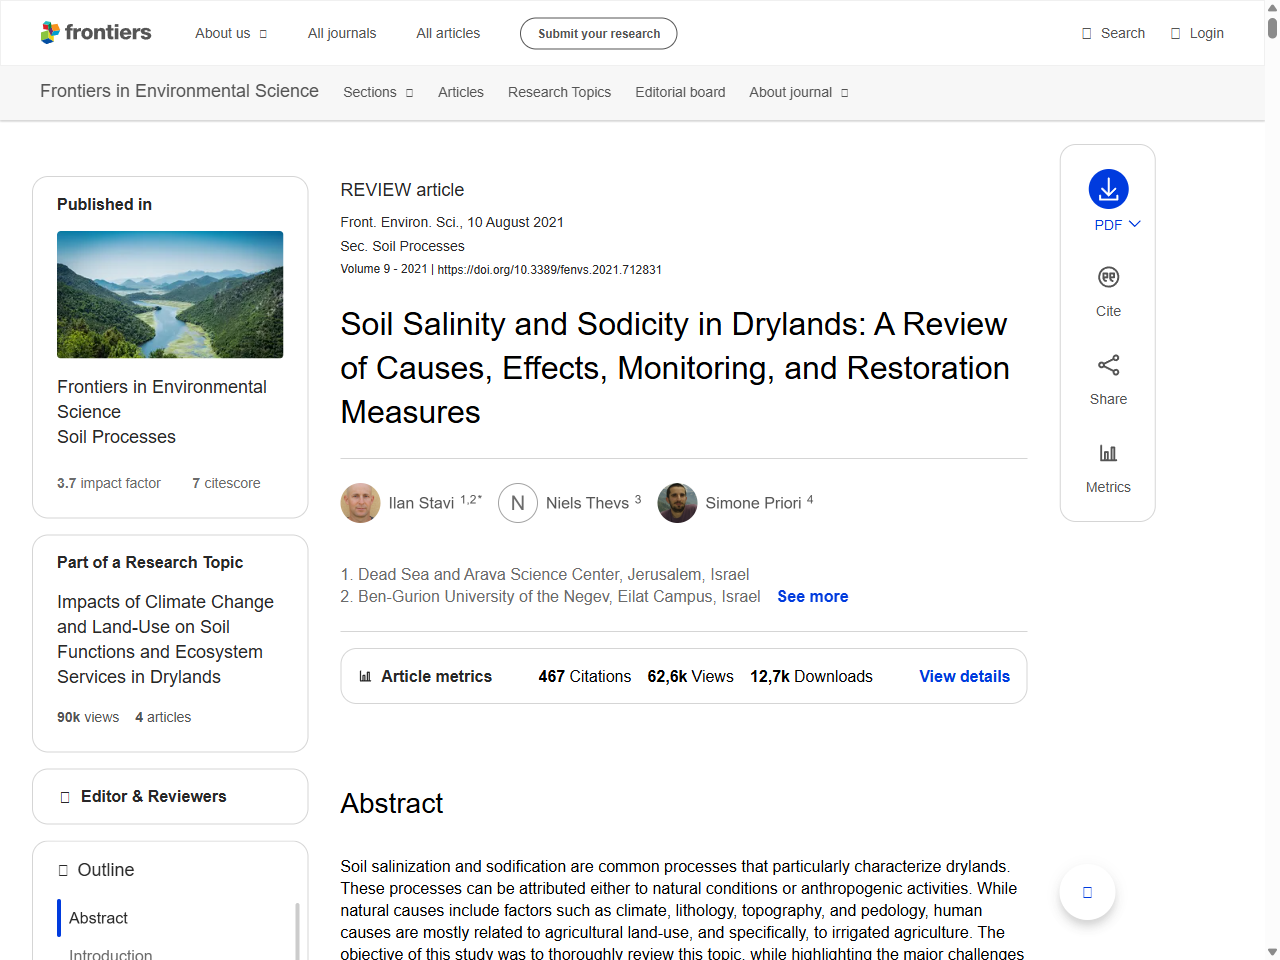Viewport: 1280px width, 960px height.
Task: Click Niels Thevs' initial avatar
Action: tap(518, 503)
